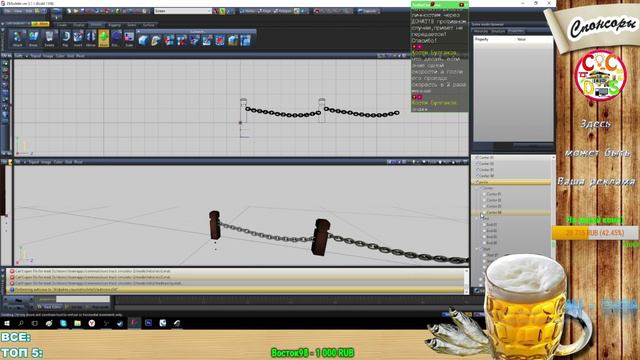Open Skype from the taskbar
This screenshot has width=640, height=360.
click(63, 323)
